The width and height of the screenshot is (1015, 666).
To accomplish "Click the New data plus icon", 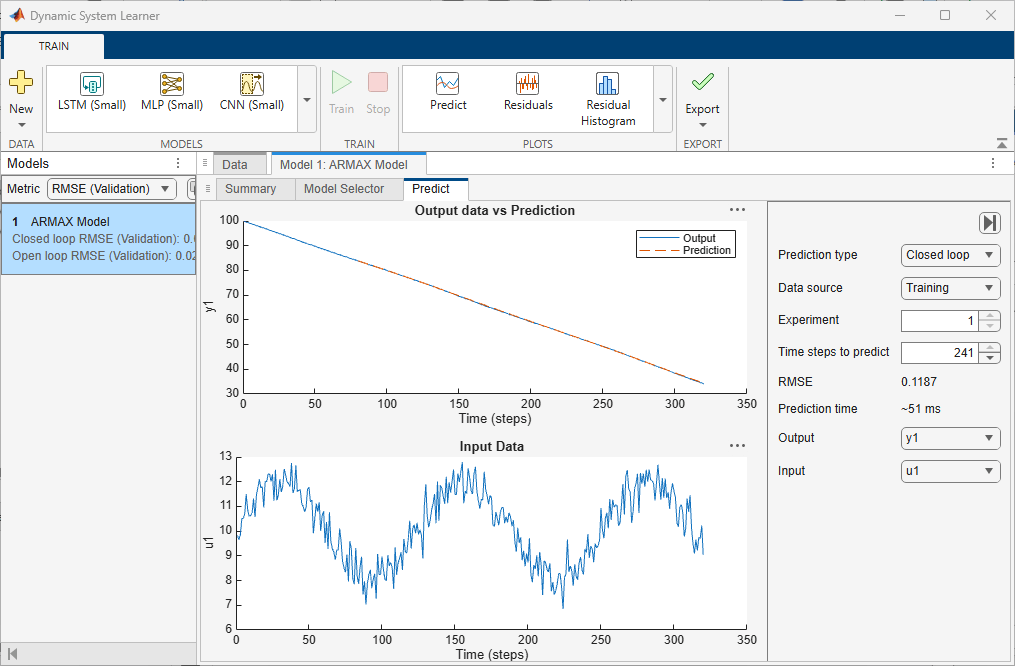I will 21,83.
